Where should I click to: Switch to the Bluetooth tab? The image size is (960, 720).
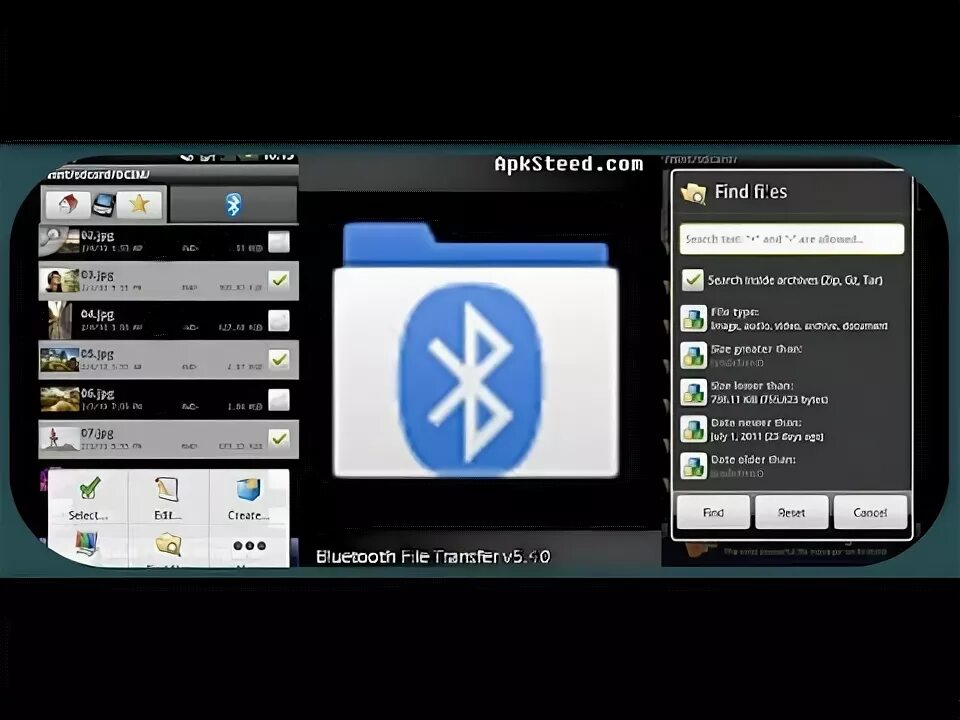233,204
